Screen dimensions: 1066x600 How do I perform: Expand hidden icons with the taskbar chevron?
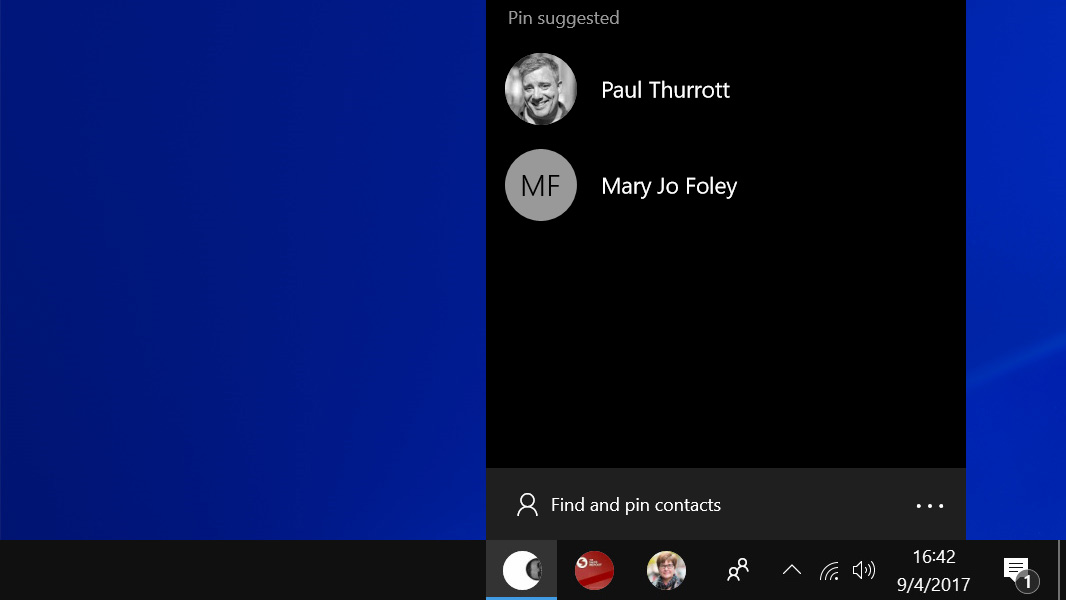click(791, 569)
